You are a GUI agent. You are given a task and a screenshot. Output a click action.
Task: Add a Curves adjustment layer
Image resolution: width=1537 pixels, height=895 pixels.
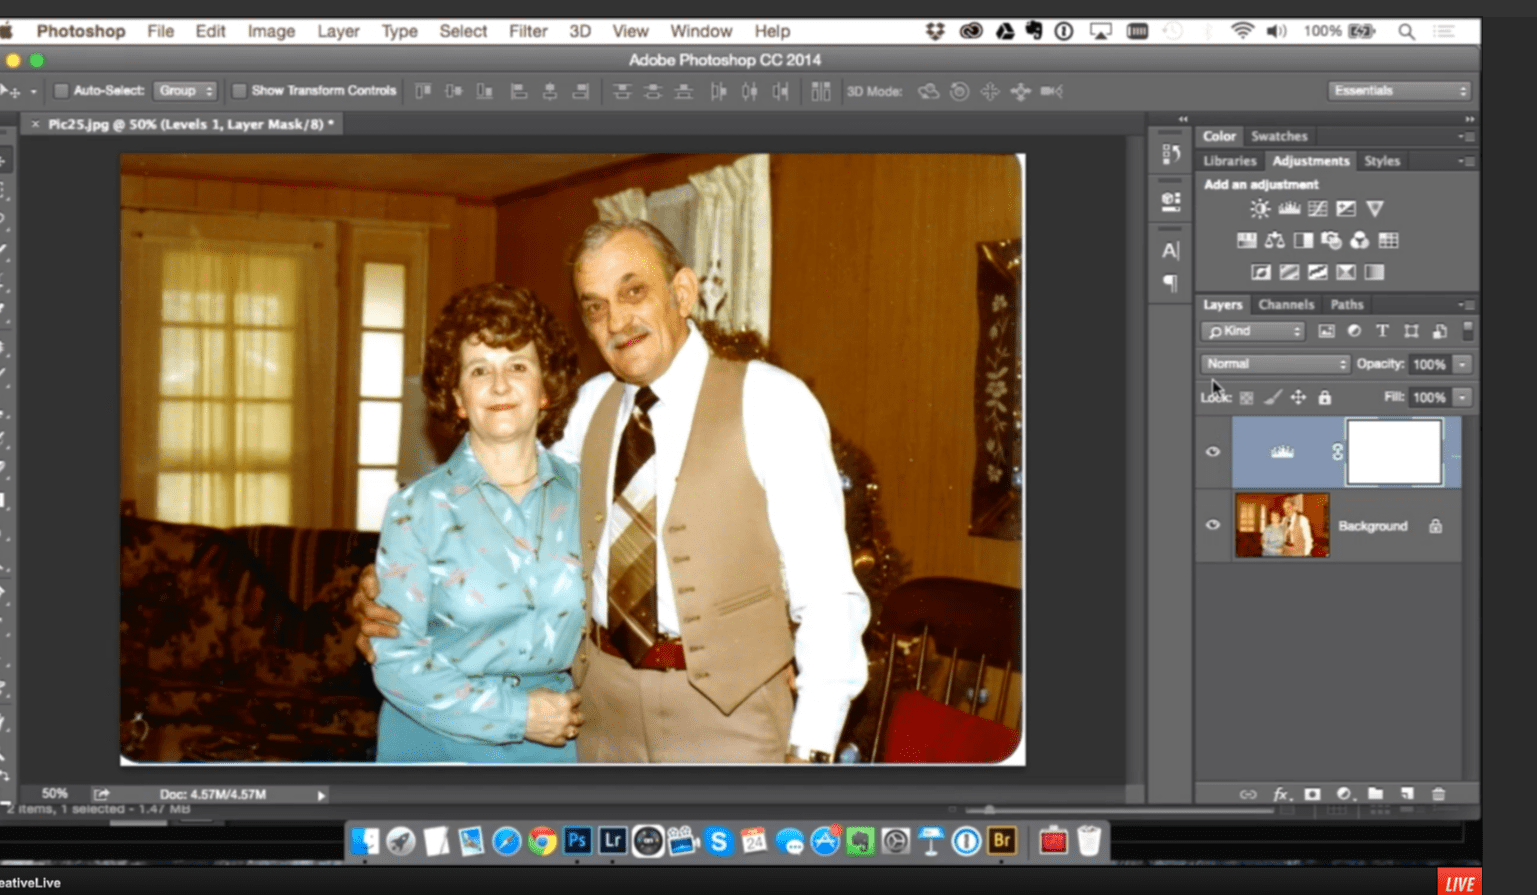coord(1318,208)
